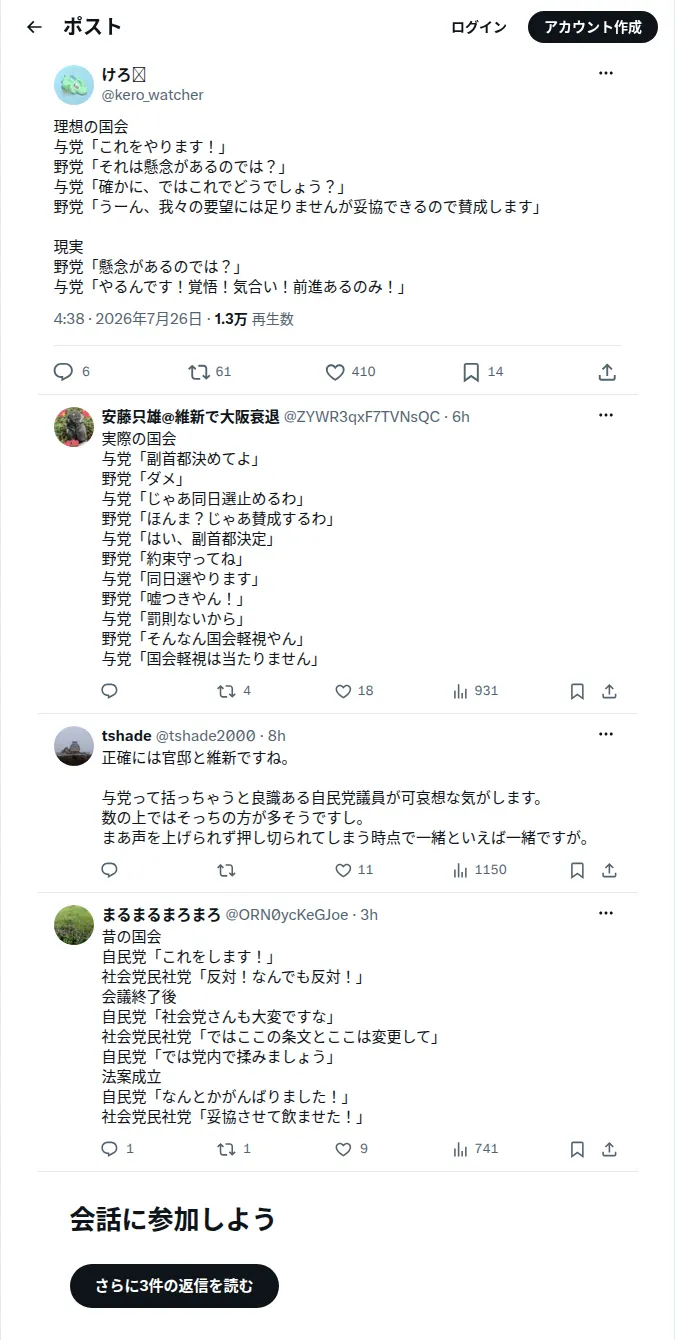Open tshade's profile avatar
Image resolution: width=675 pixels, height=1340 pixels.
(74, 746)
